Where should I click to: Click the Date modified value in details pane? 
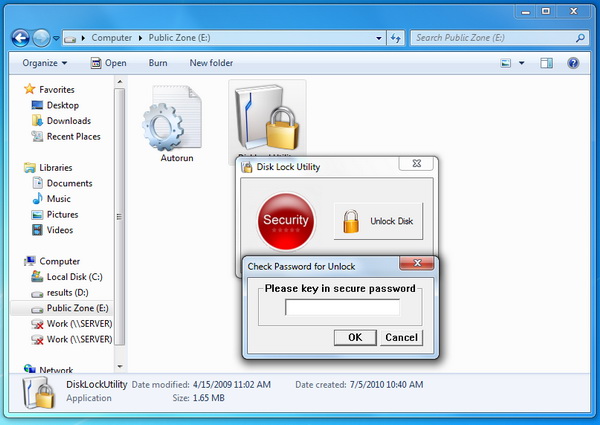[x=232, y=384]
